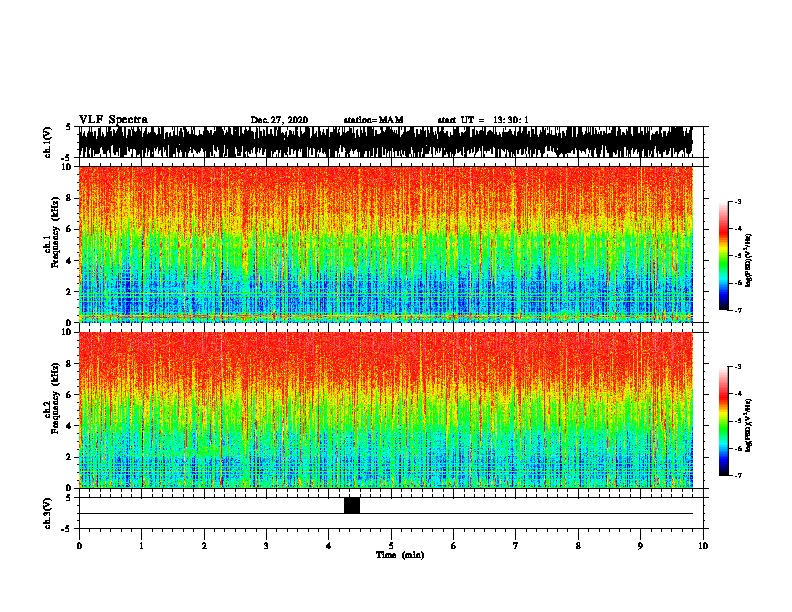The height and width of the screenshot is (612, 792).
Task: Click the "2" minute tick label
Action: (x=204, y=546)
